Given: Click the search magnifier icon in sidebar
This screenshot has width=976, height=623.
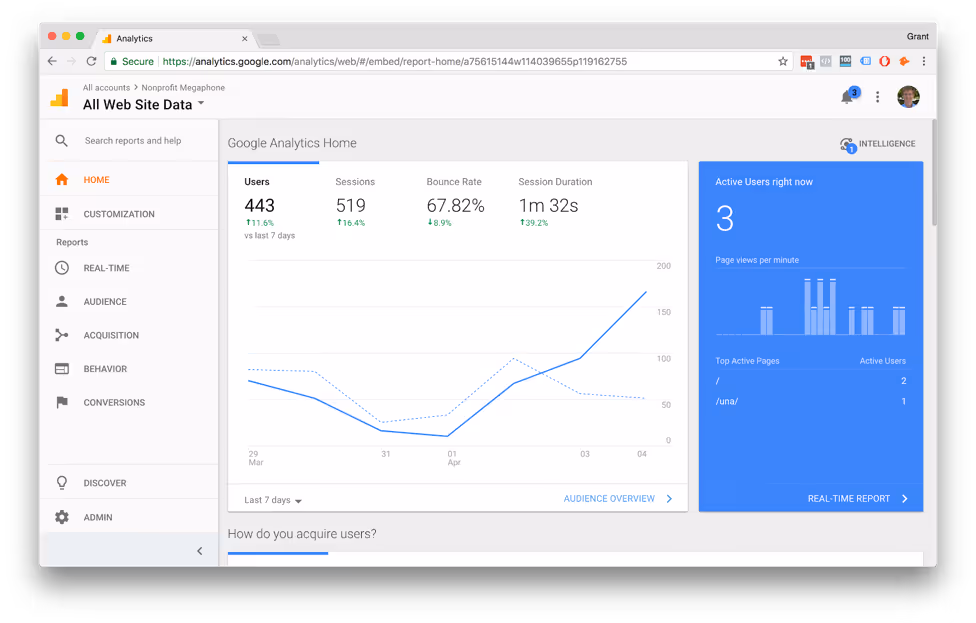Looking at the screenshot, I should pos(61,141).
